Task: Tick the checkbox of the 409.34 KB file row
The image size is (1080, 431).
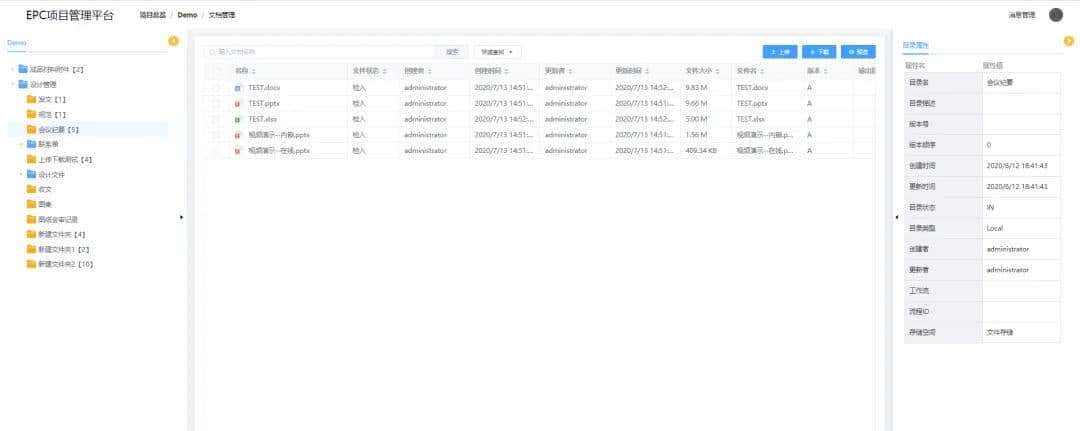Action: pos(216,151)
